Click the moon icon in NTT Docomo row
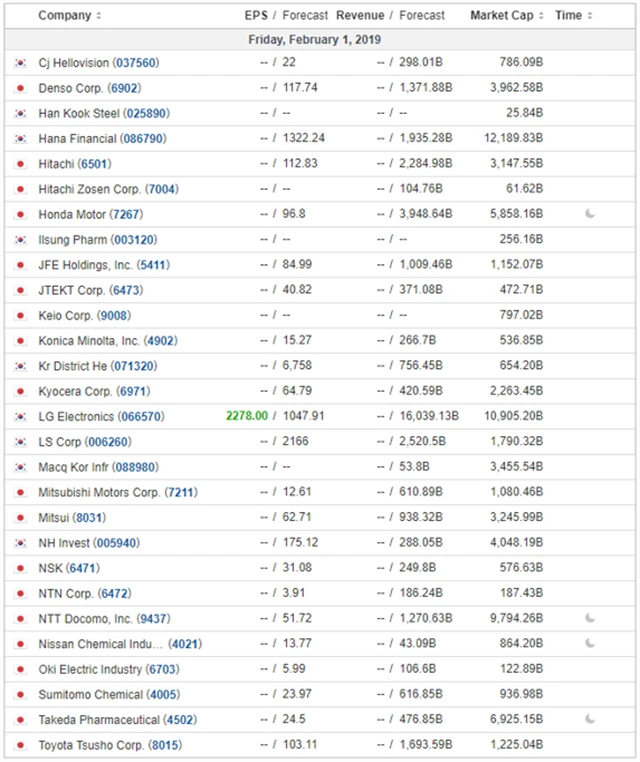This screenshot has width=640, height=762. pyautogui.click(x=590, y=618)
